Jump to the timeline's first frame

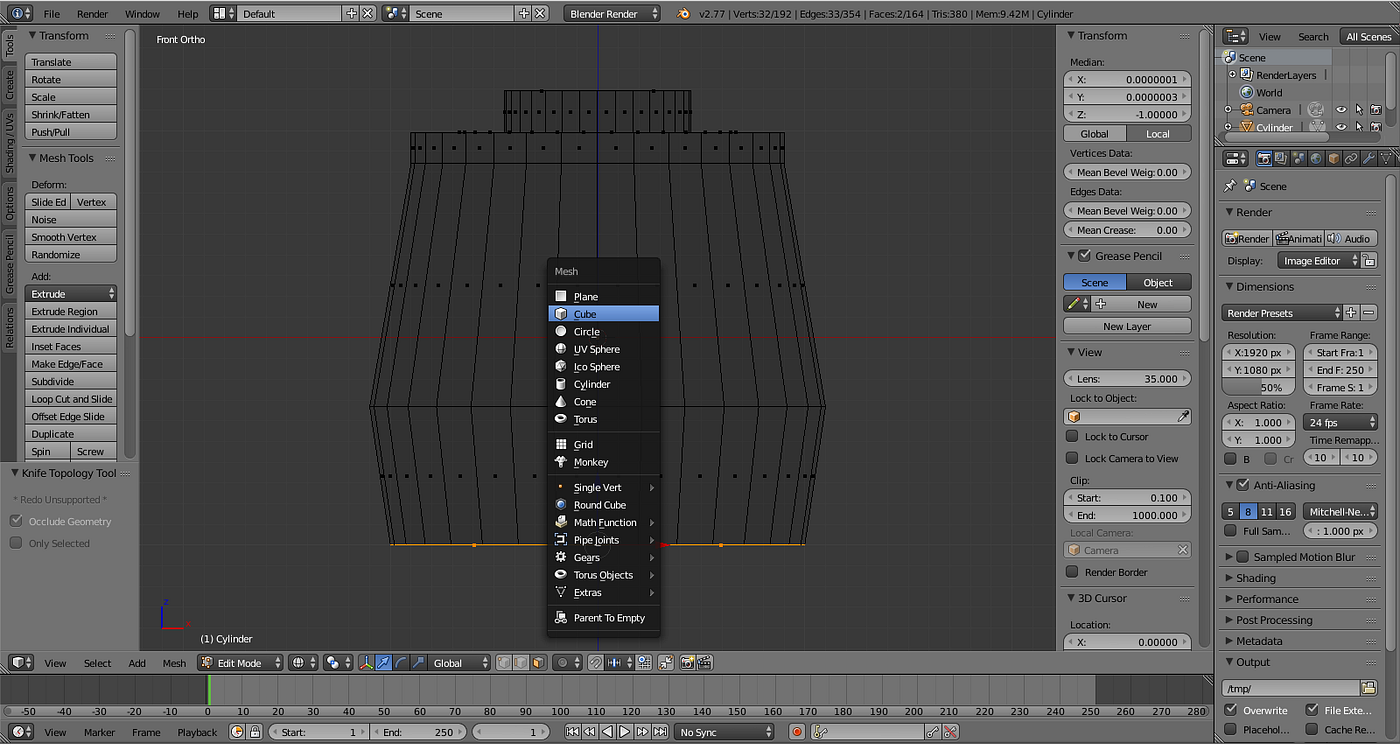click(x=572, y=732)
